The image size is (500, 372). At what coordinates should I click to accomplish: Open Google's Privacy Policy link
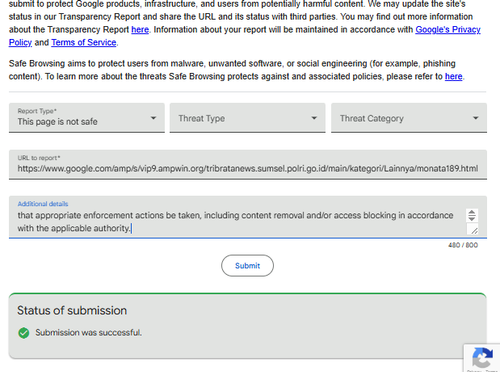point(448,30)
